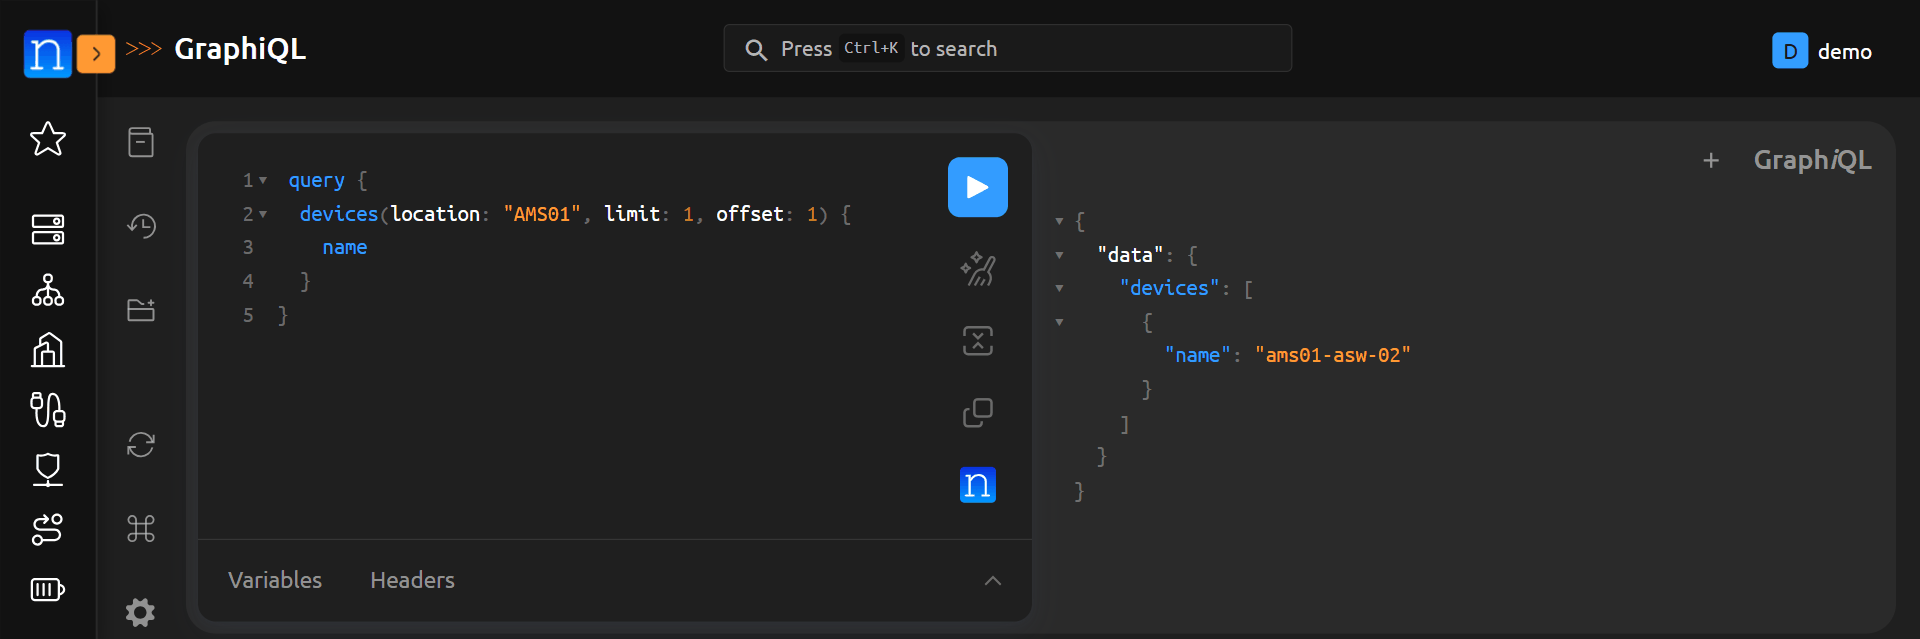Click the Merge fragments icon

pyautogui.click(x=977, y=341)
